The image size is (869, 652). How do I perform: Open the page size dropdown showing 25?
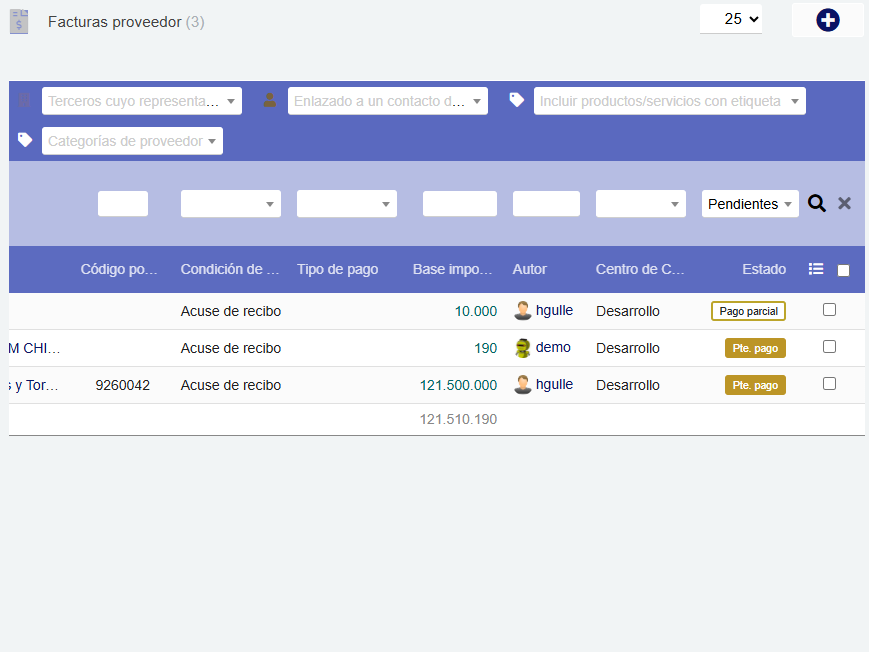tap(731, 18)
